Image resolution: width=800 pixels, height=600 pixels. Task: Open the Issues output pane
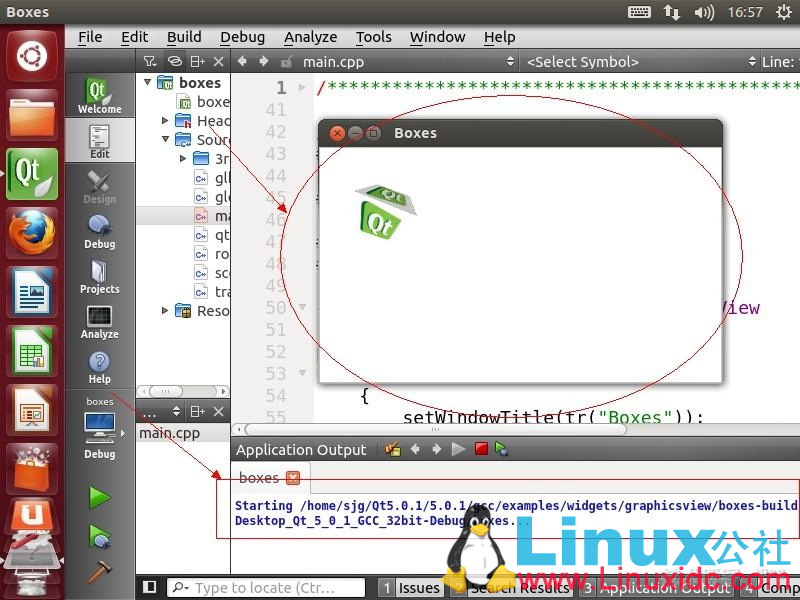tap(410, 588)
